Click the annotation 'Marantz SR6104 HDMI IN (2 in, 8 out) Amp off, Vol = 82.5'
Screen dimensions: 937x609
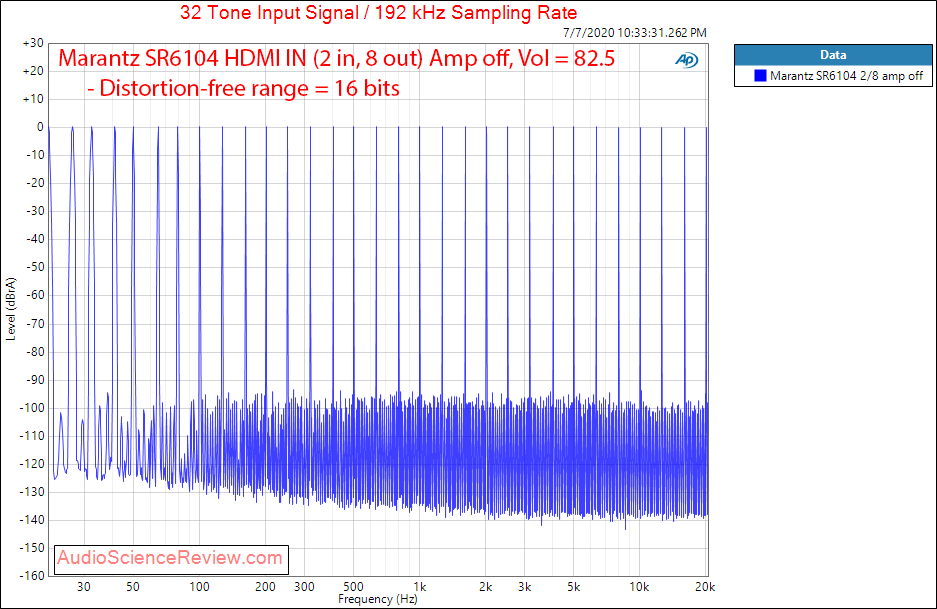click(x=336, y=59)
